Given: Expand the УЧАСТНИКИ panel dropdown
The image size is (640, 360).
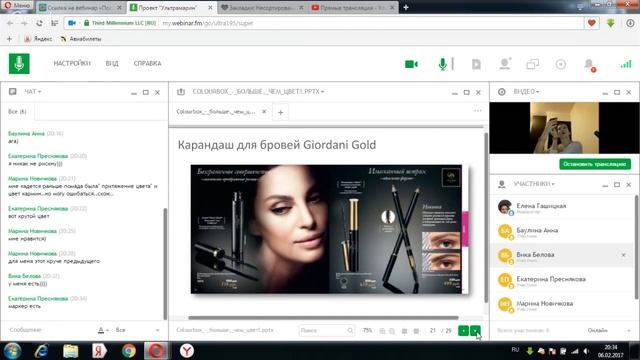Looking at the screenshot, I should point(534,184).
